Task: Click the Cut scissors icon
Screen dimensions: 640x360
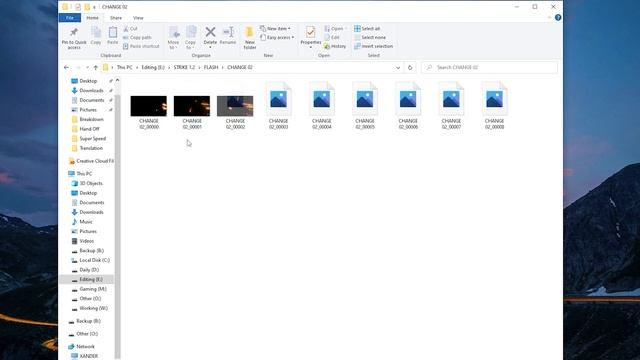Action: tap(126, 29)
